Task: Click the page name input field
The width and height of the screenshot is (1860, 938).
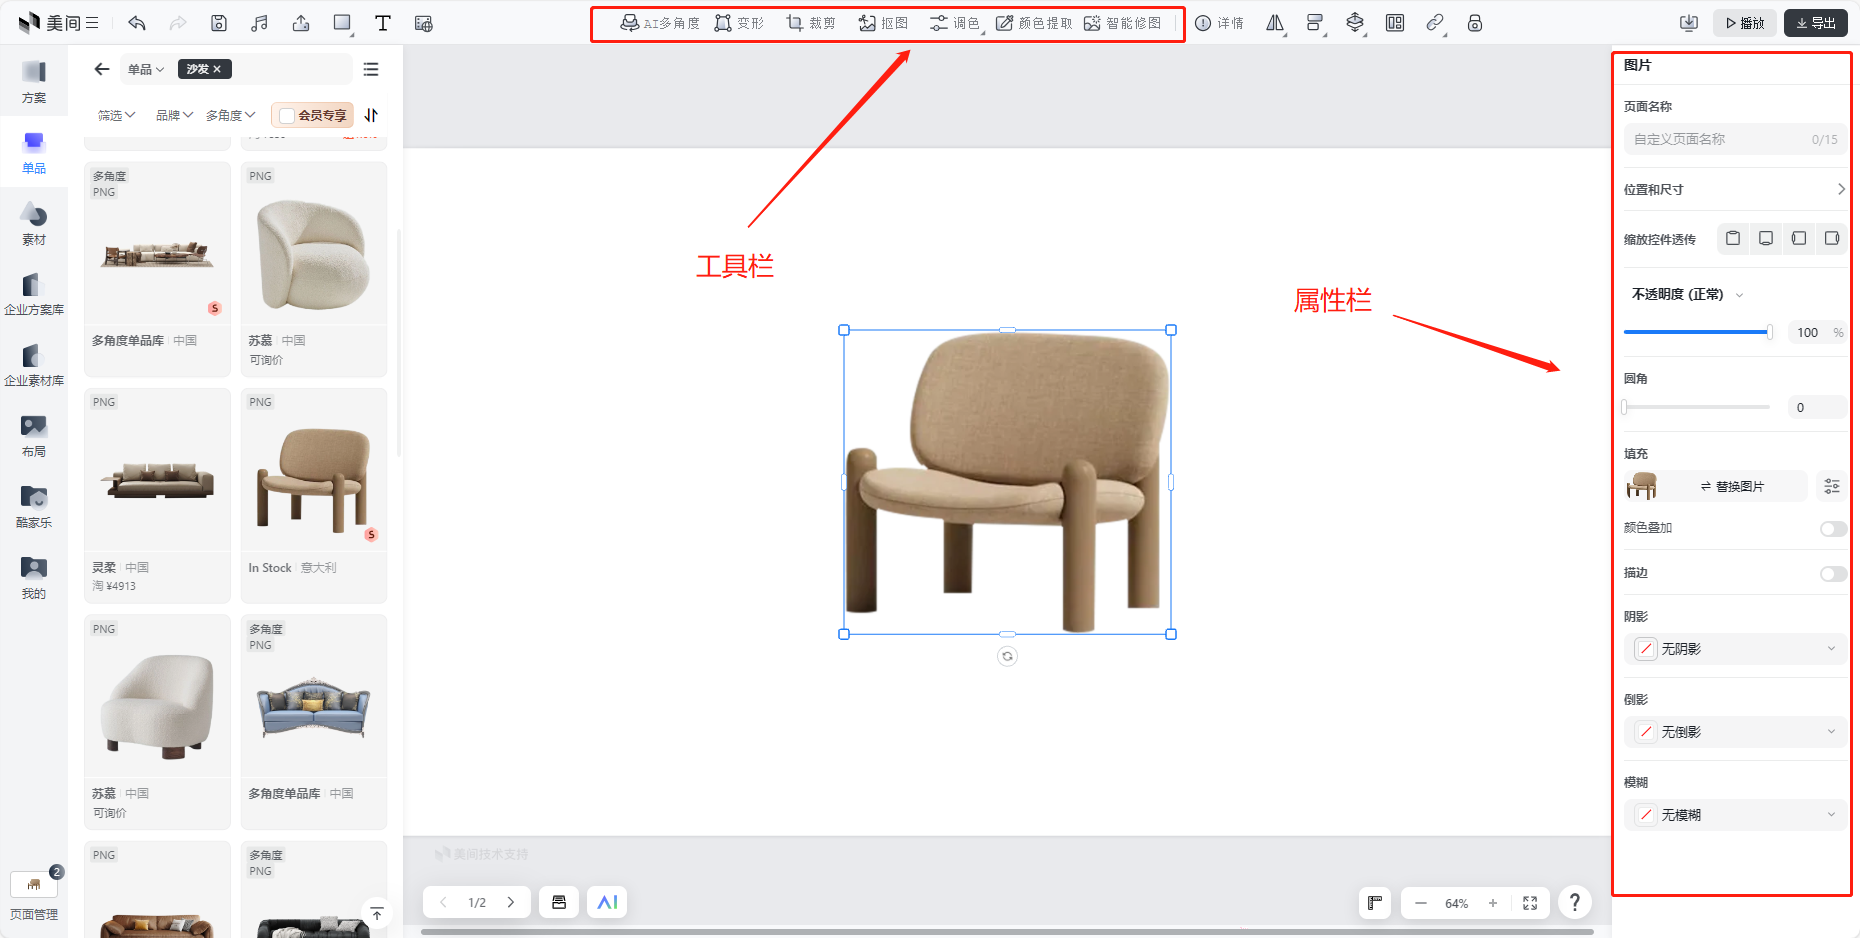Action: tap(1734, 139)
